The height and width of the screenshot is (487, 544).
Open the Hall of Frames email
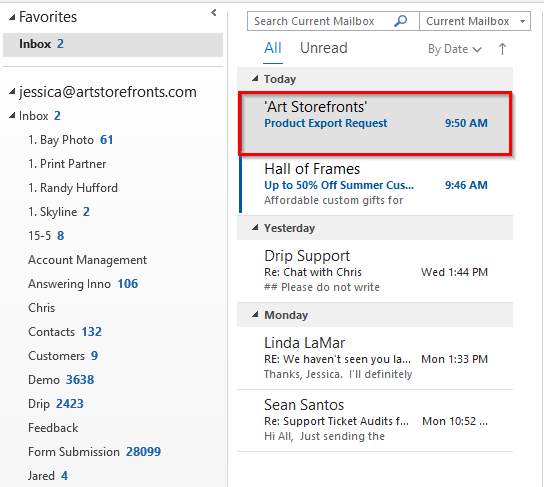(x=375, y=185)
